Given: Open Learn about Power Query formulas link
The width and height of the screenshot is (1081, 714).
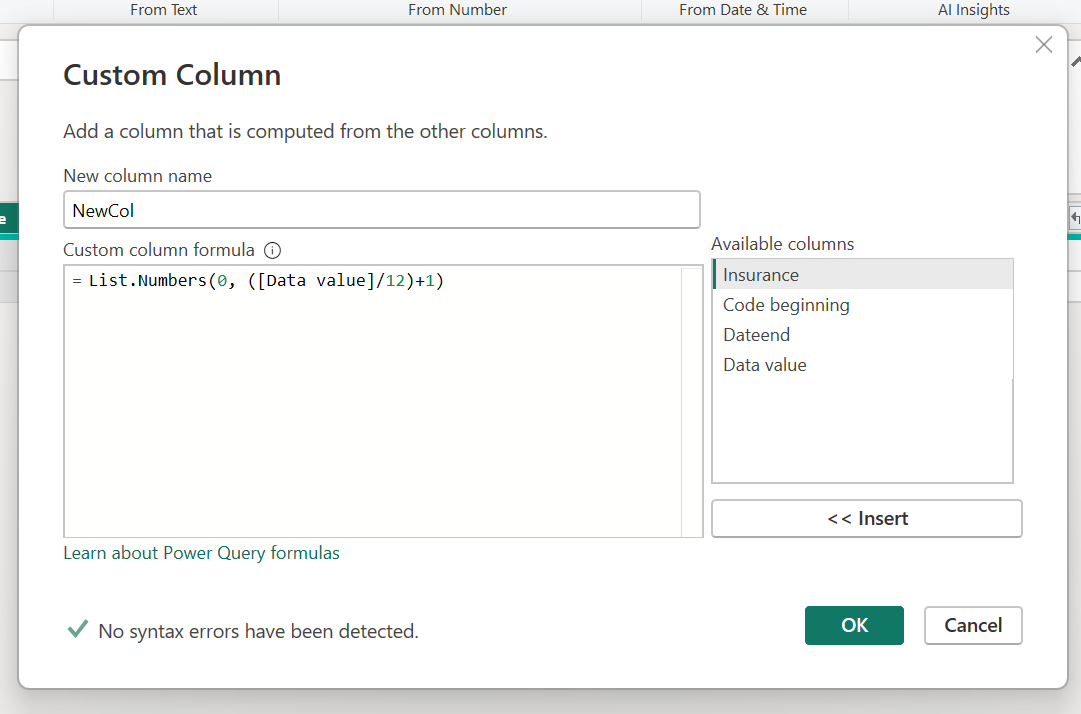Looking at the screenshot, I should 201,553.
